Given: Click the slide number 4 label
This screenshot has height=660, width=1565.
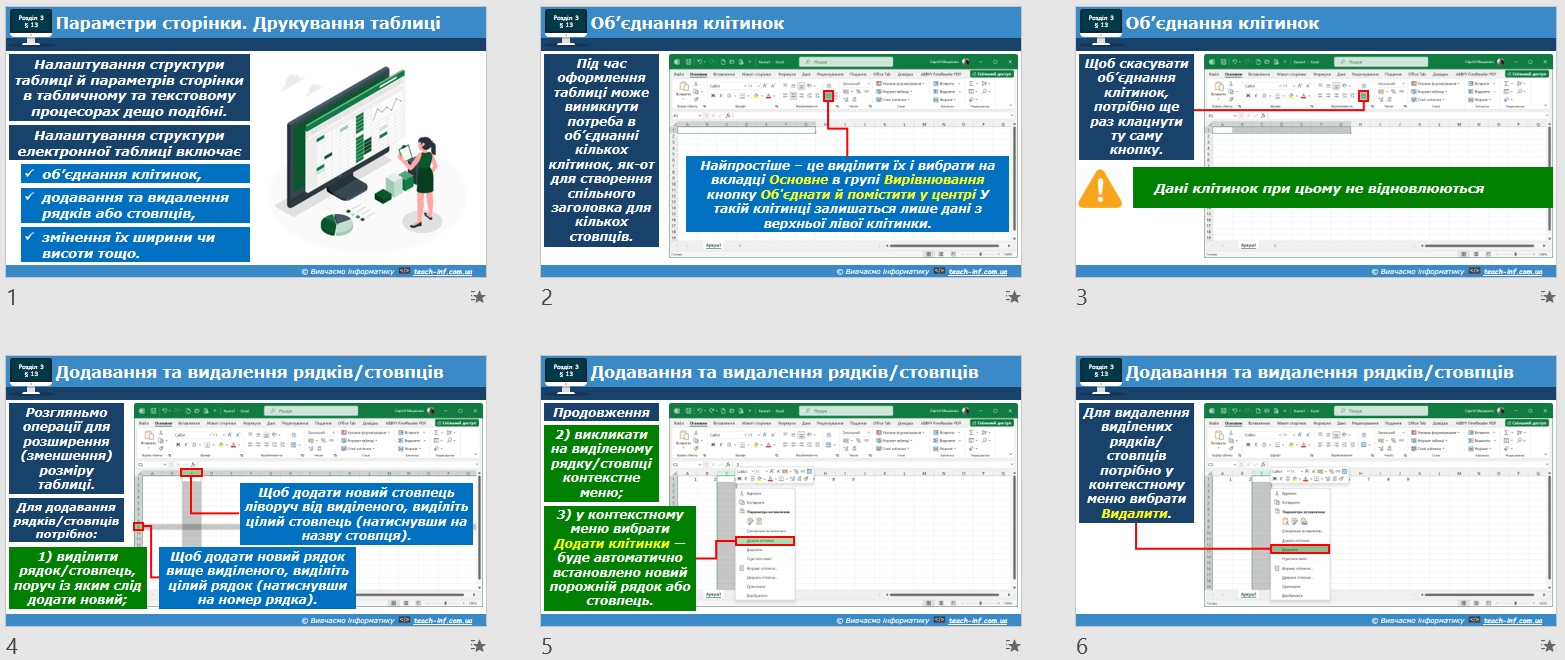Looking at the screenshot, I should [12, 647].
